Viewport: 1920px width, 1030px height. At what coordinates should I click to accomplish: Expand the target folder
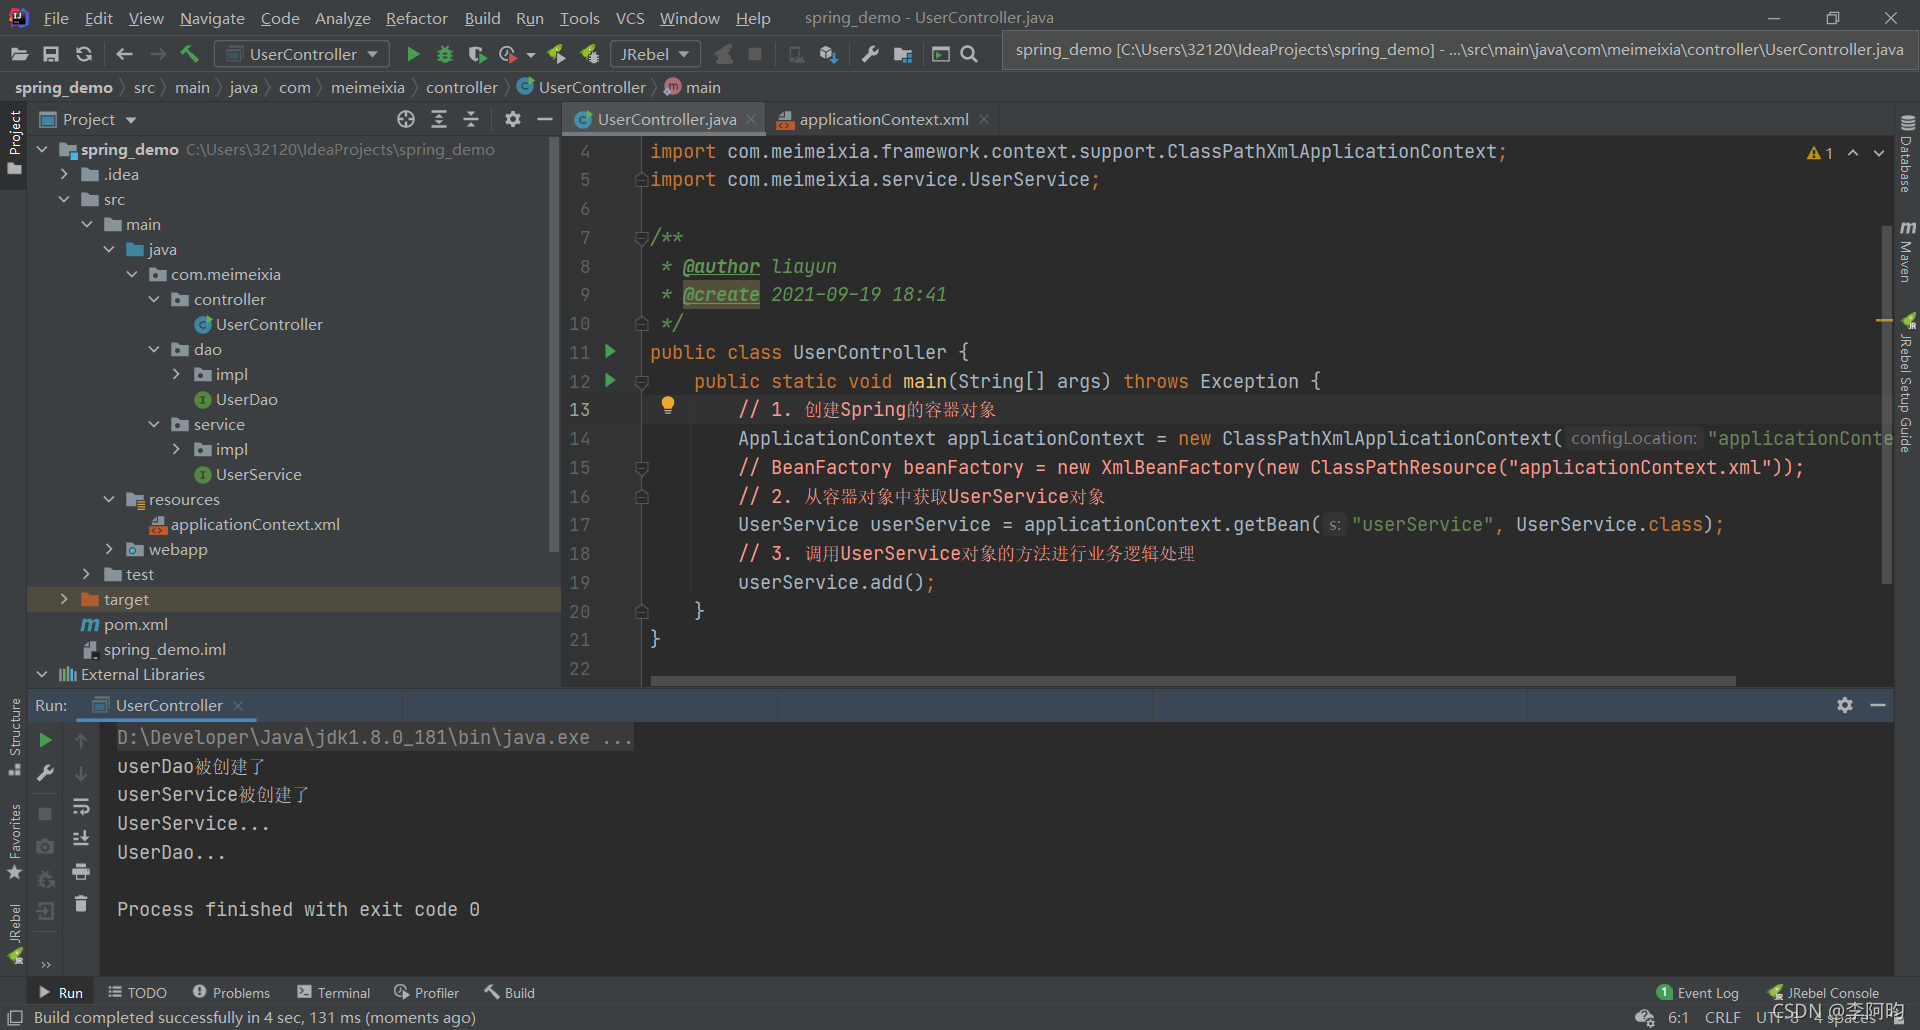pos(64,599)
